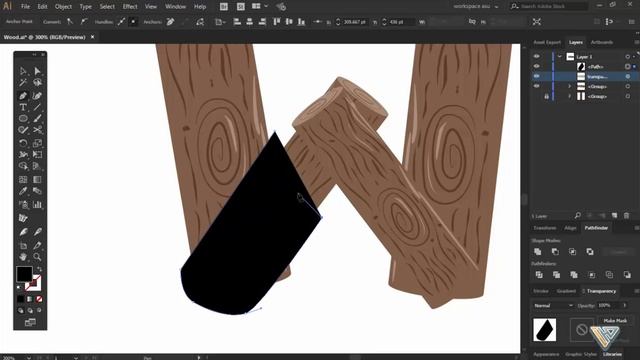Select the Lasso tool
Viewport: 640px width, 360px height.
pos(37,83)
